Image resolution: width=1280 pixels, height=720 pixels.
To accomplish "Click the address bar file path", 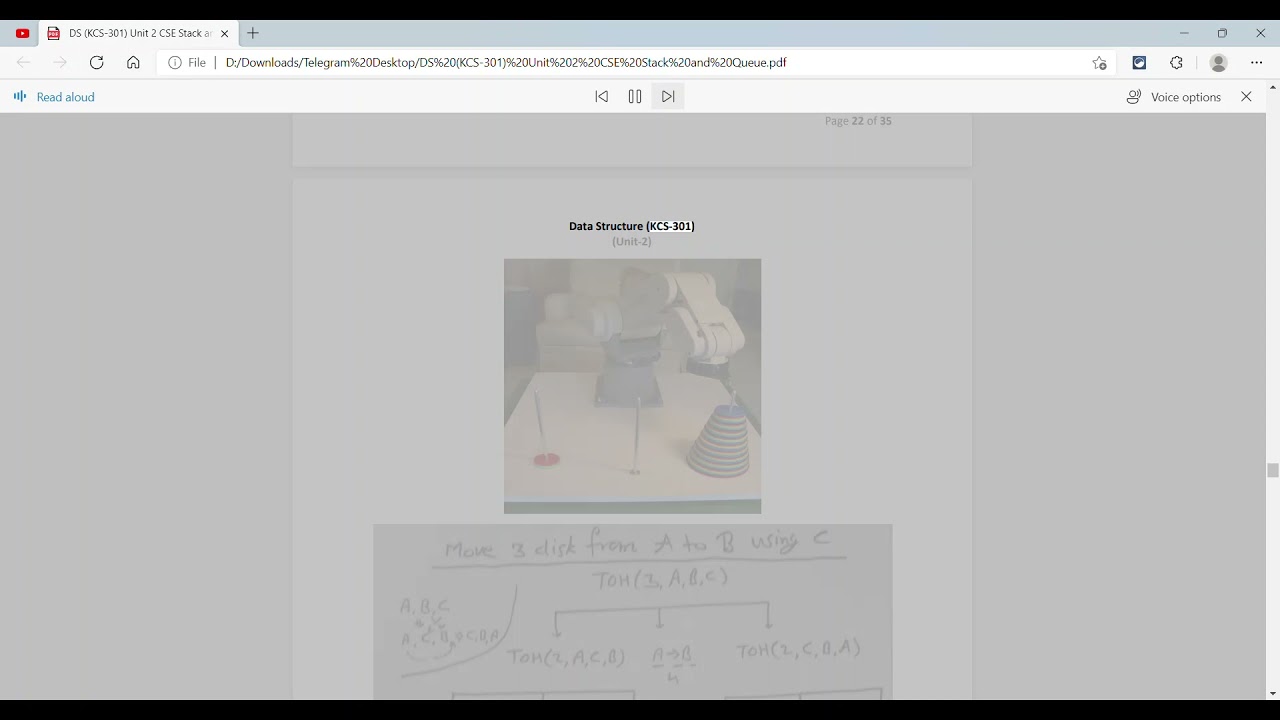I will pos(506,62).
